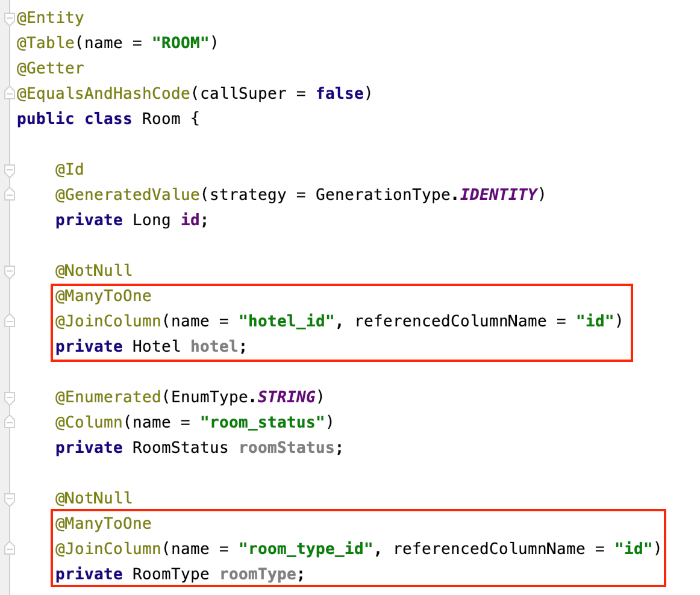Click the @Enumerated annotation
The height and width of the screenshot is (595, 700).
click(x=108, y=397)
